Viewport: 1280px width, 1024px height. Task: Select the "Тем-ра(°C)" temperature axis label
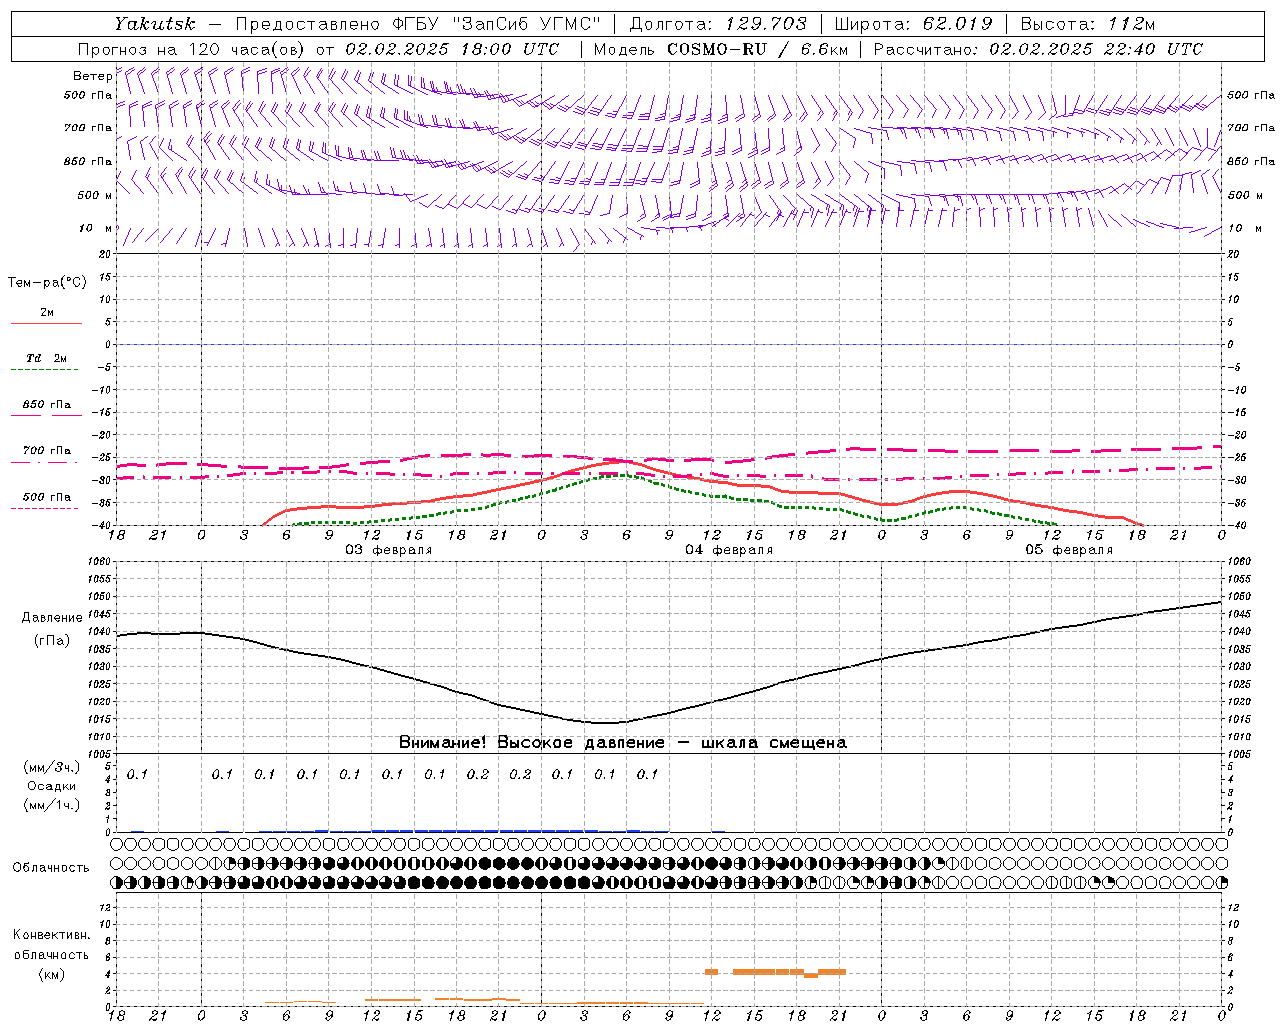[47, 283]
